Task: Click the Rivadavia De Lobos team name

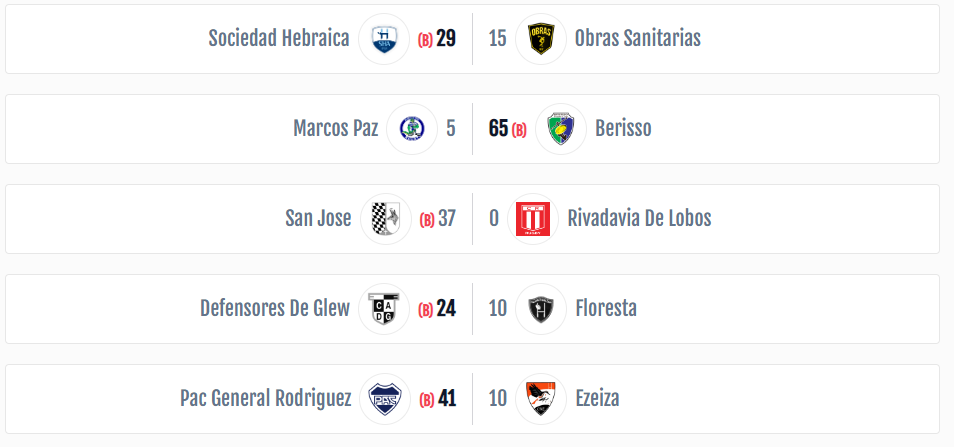Action: [639, 218]
